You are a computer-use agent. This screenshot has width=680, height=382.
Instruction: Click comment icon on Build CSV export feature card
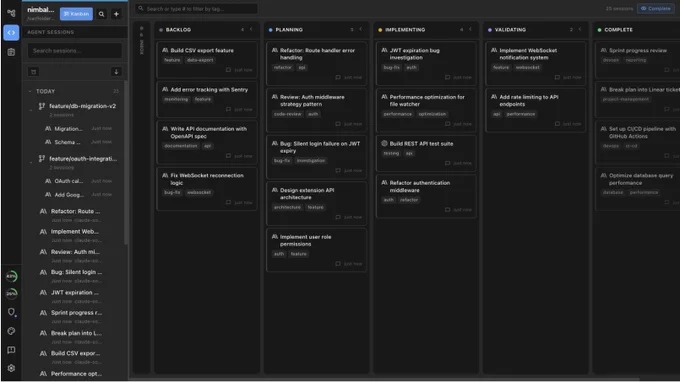(229, 70)
